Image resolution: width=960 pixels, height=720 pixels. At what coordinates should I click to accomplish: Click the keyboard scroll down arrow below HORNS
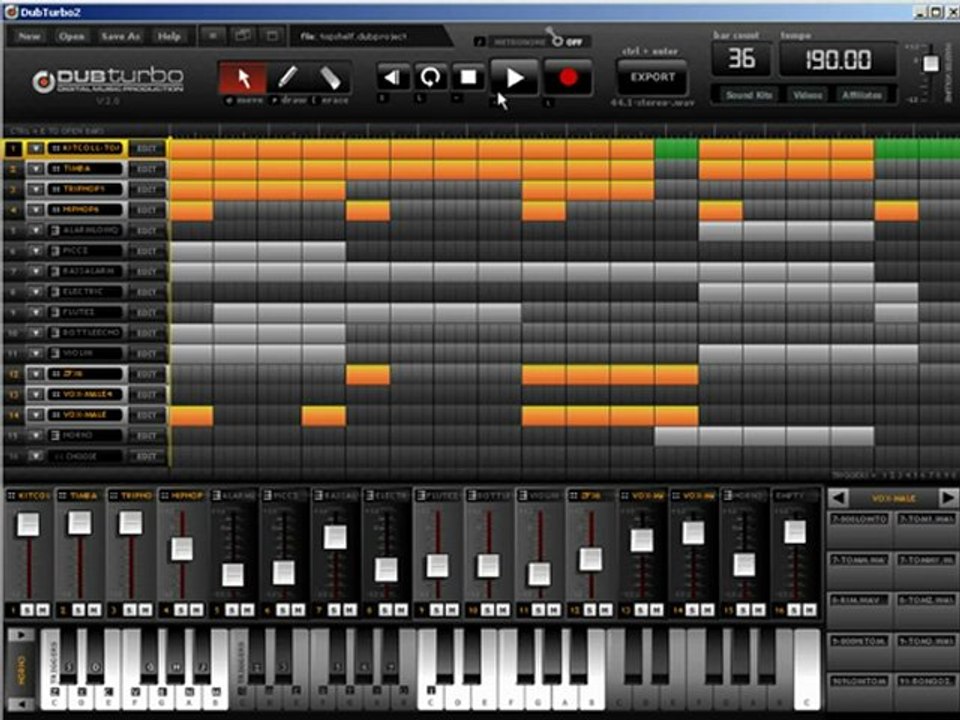coord(20,704)
